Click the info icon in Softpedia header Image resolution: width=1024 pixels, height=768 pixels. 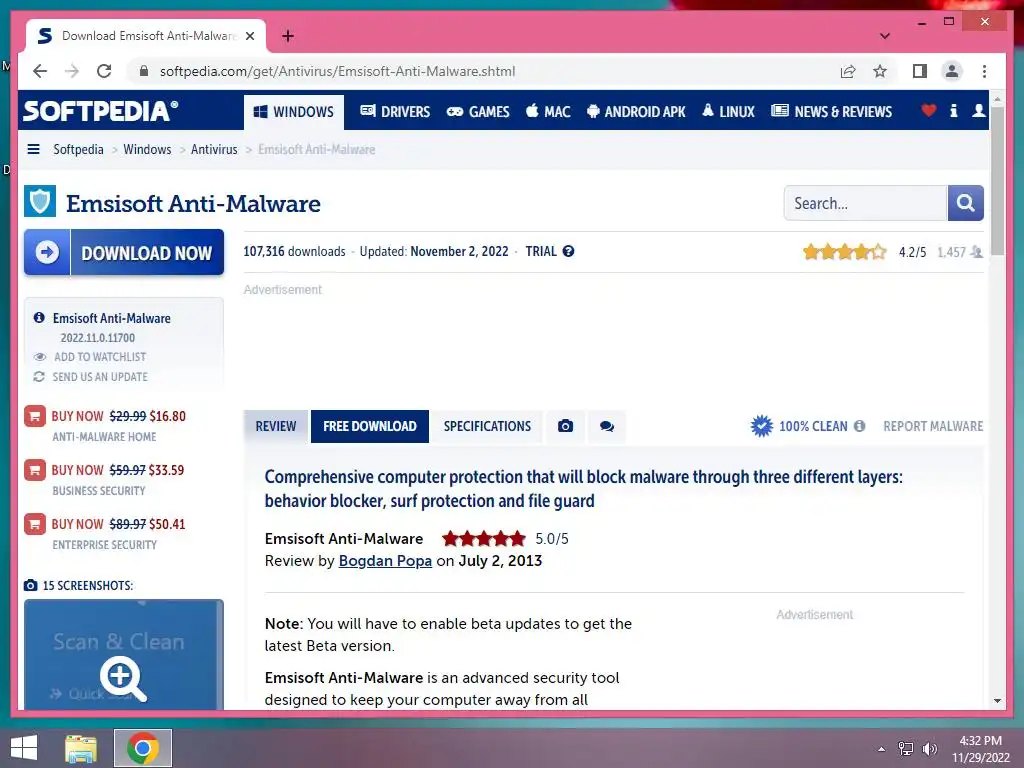point(953,110)
